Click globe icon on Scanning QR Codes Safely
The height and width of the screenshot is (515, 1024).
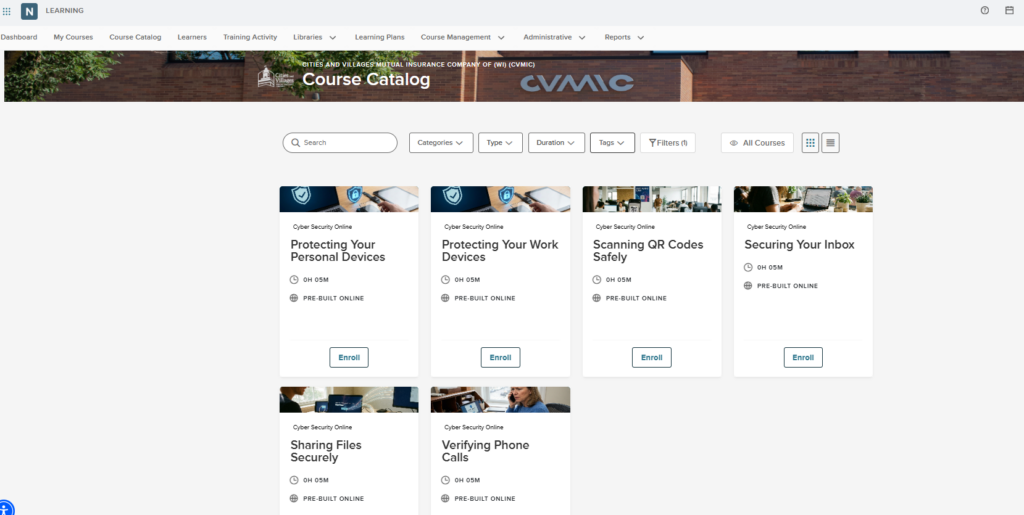pyautogui.click(x=596, y=298)
